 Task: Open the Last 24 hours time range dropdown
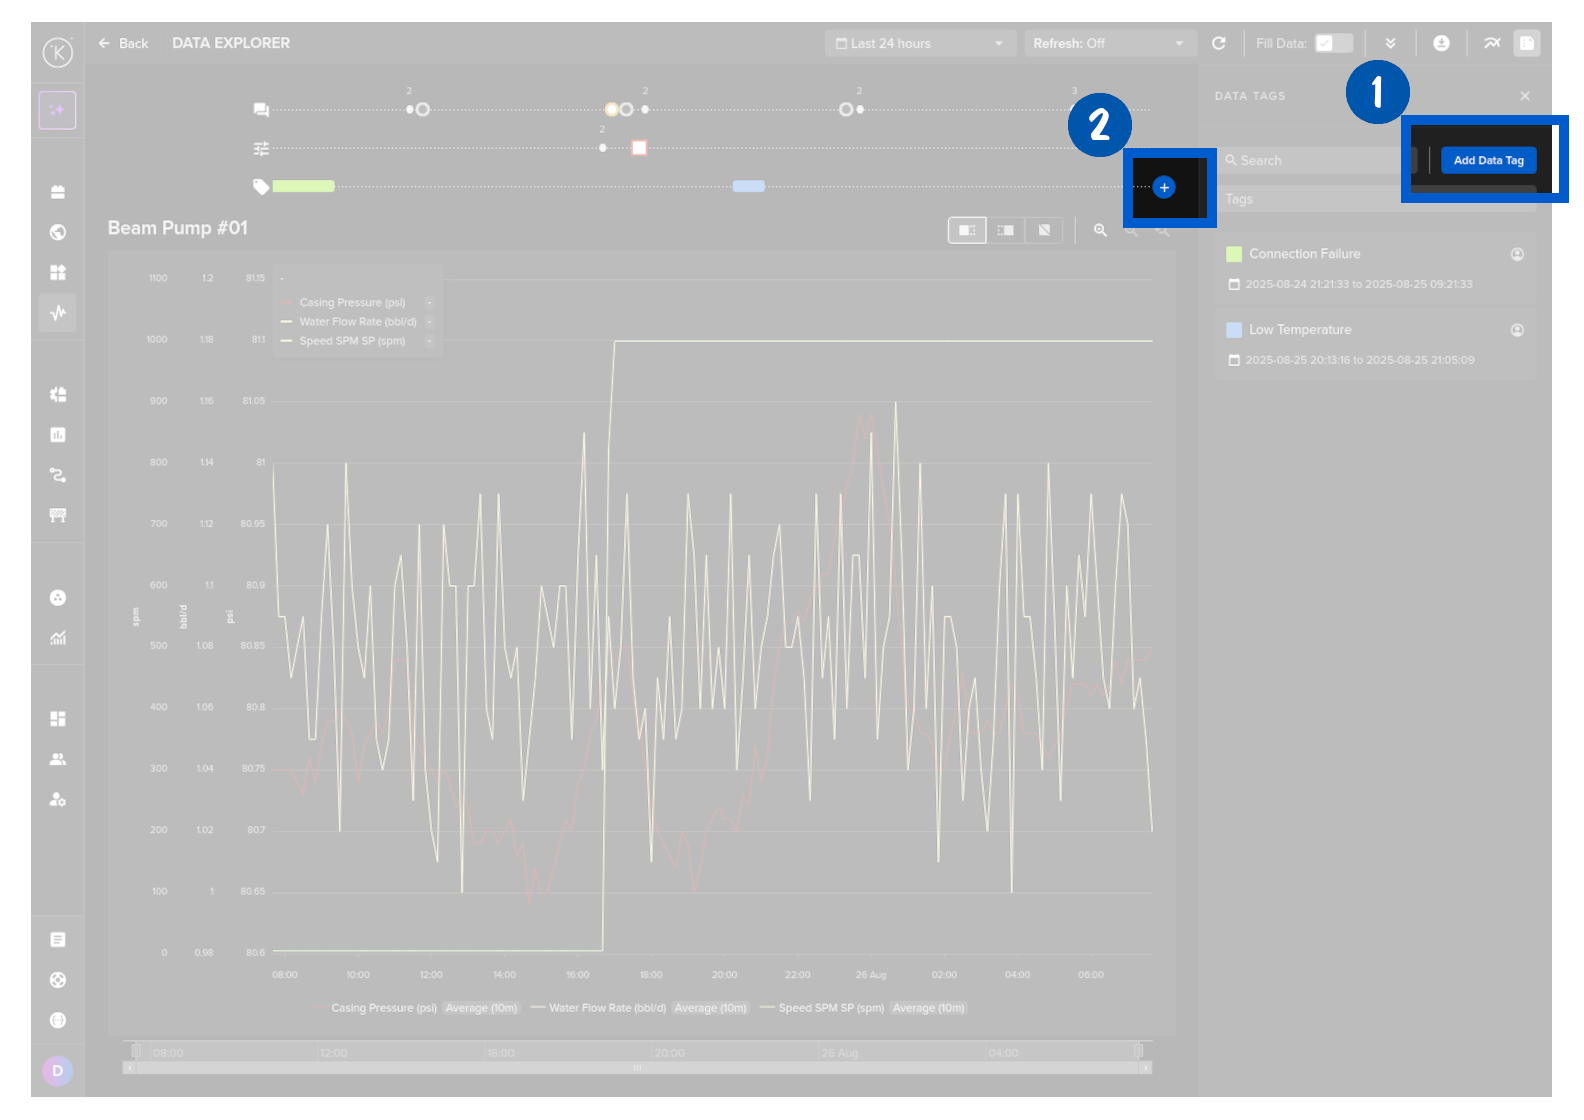tap(919, 44)
